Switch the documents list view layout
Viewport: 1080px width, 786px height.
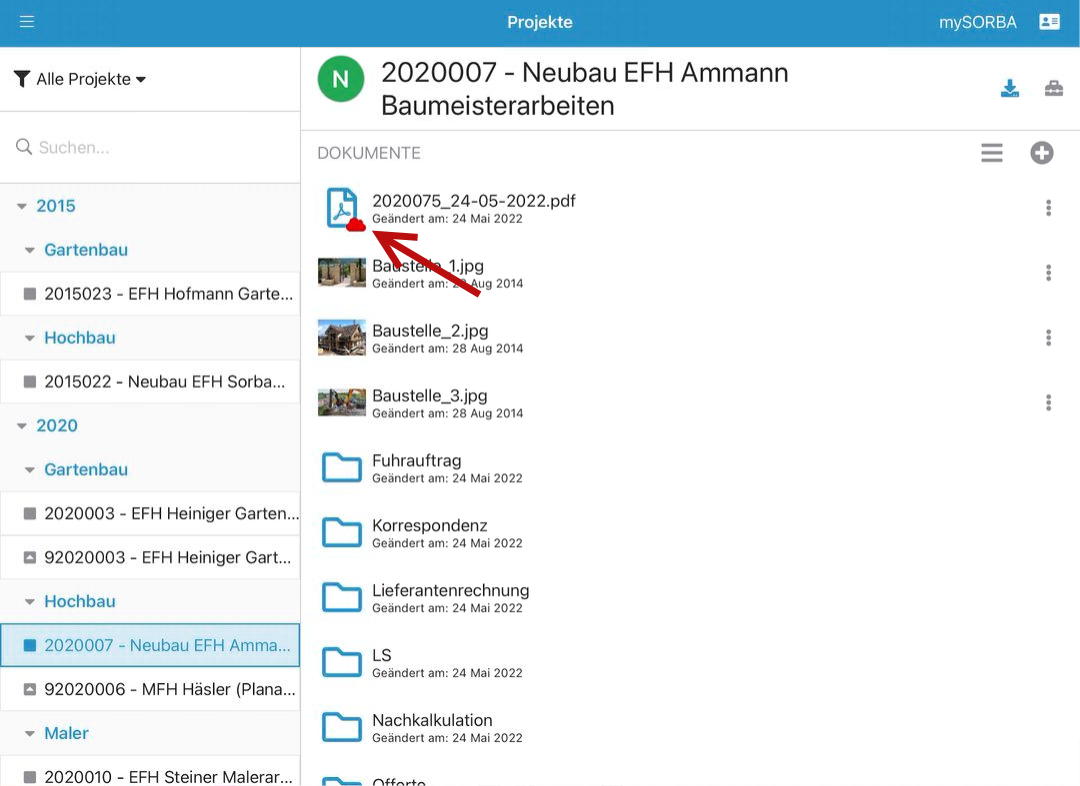(991, 153)
